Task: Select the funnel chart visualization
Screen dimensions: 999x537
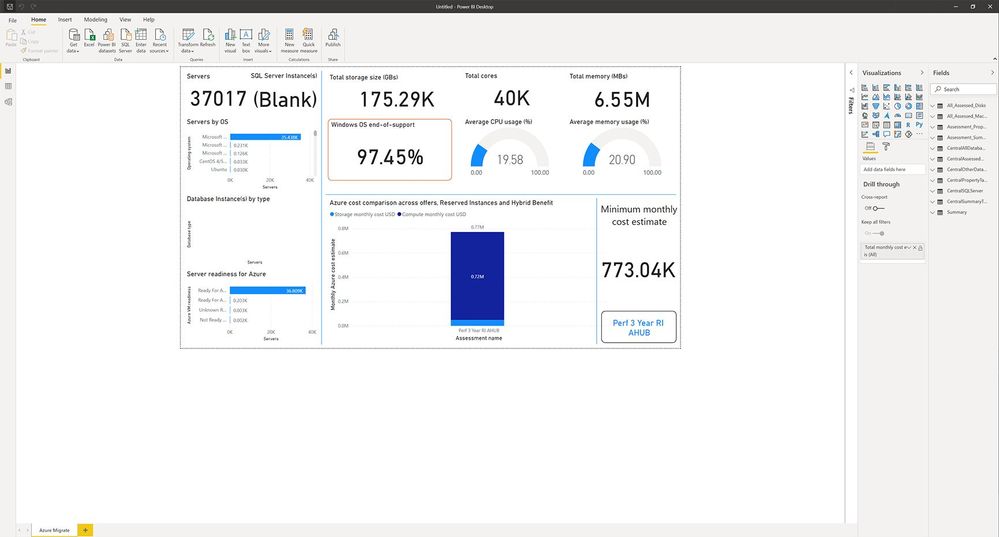Action: click(875, 106)
